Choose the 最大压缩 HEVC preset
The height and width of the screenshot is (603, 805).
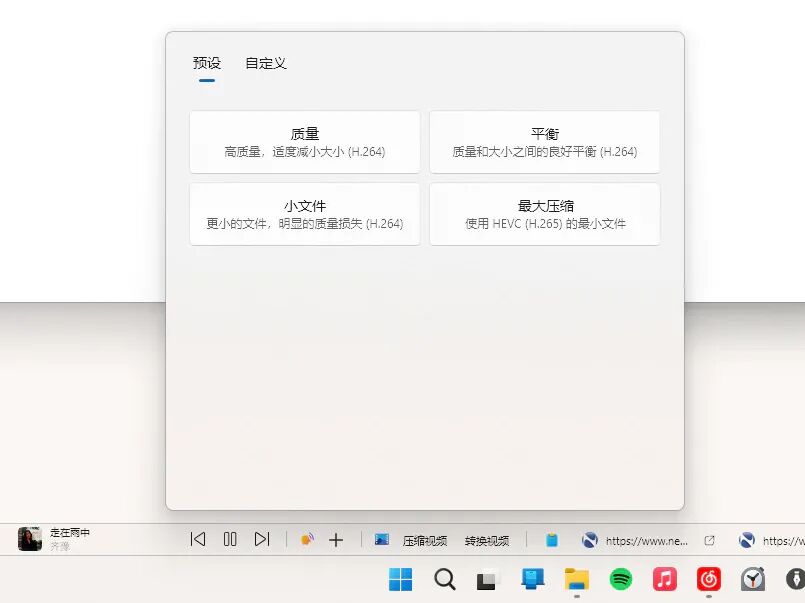click(545, 214)
